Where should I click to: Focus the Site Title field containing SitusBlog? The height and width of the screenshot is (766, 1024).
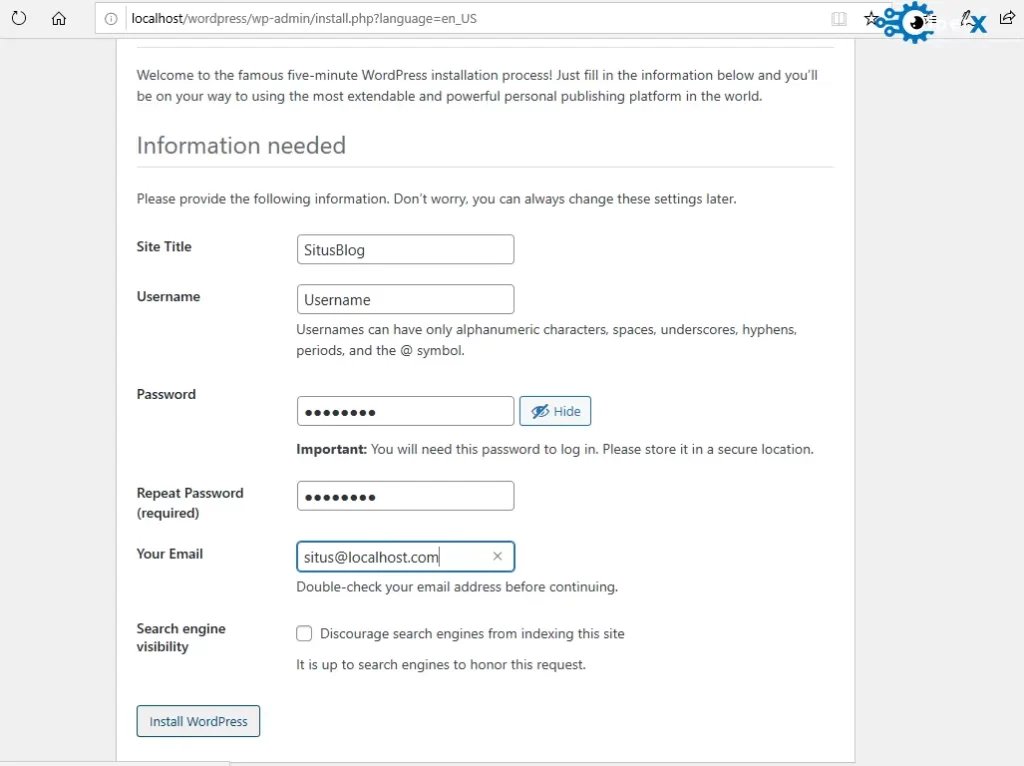click(405, 250)
